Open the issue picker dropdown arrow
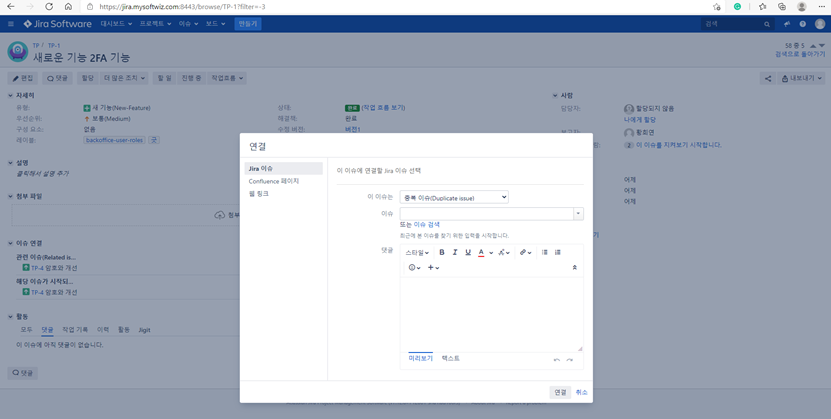 (578, 213)
